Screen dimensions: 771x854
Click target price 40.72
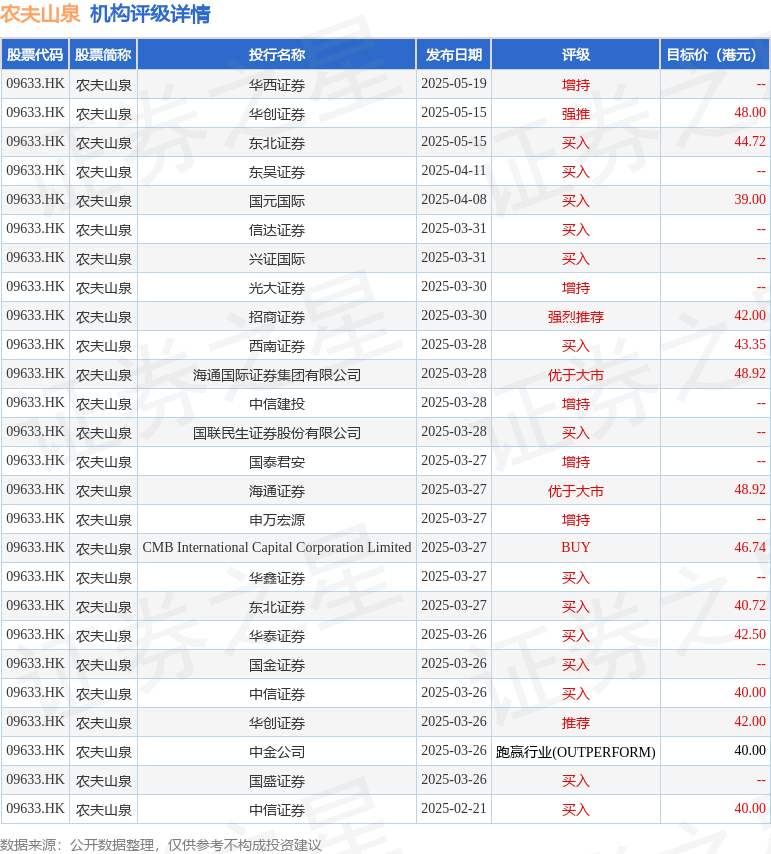point(750,605)
